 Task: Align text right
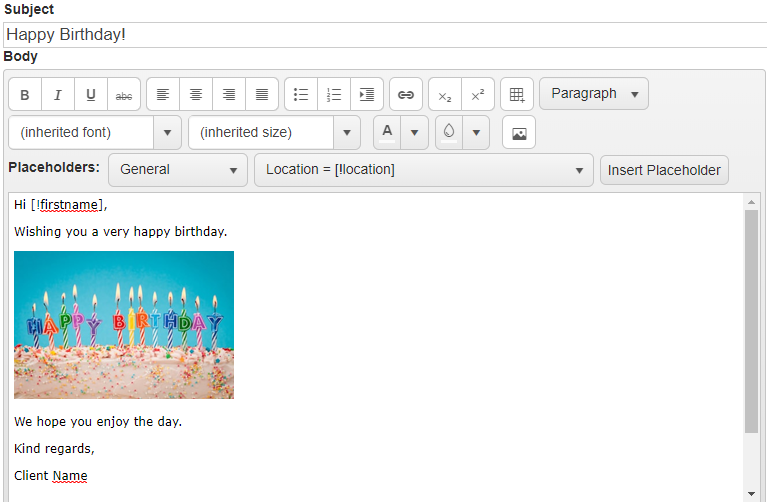coord(229,94)
